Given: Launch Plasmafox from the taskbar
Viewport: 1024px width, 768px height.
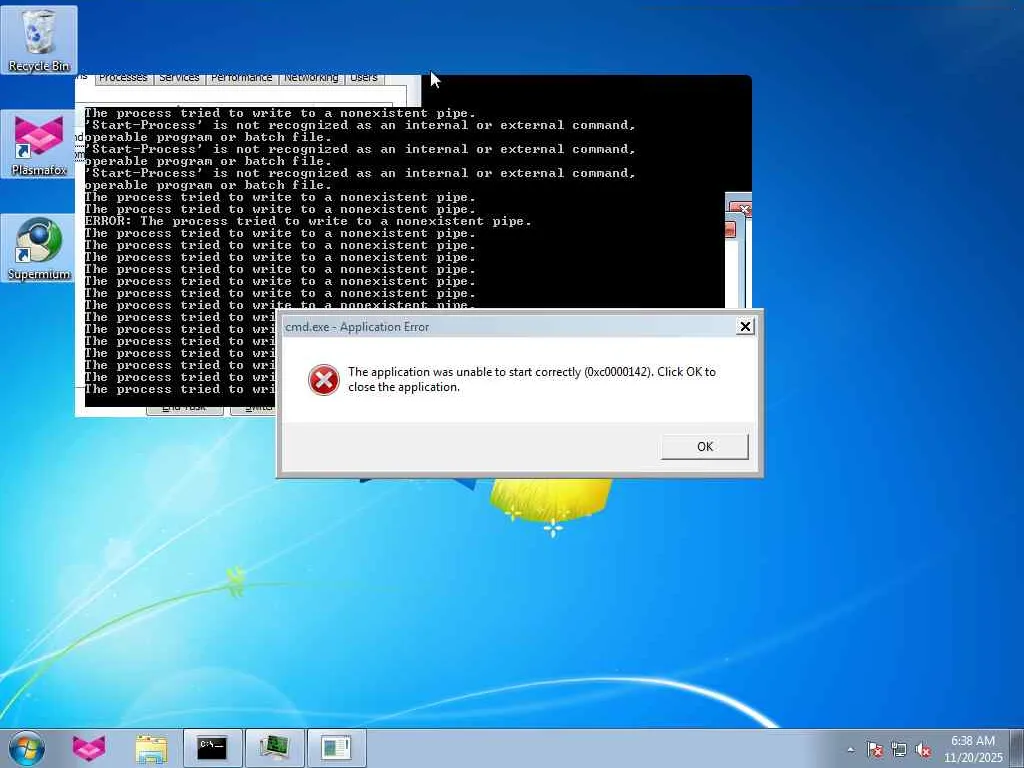Looking at the screenshot, I should [89, 748].
